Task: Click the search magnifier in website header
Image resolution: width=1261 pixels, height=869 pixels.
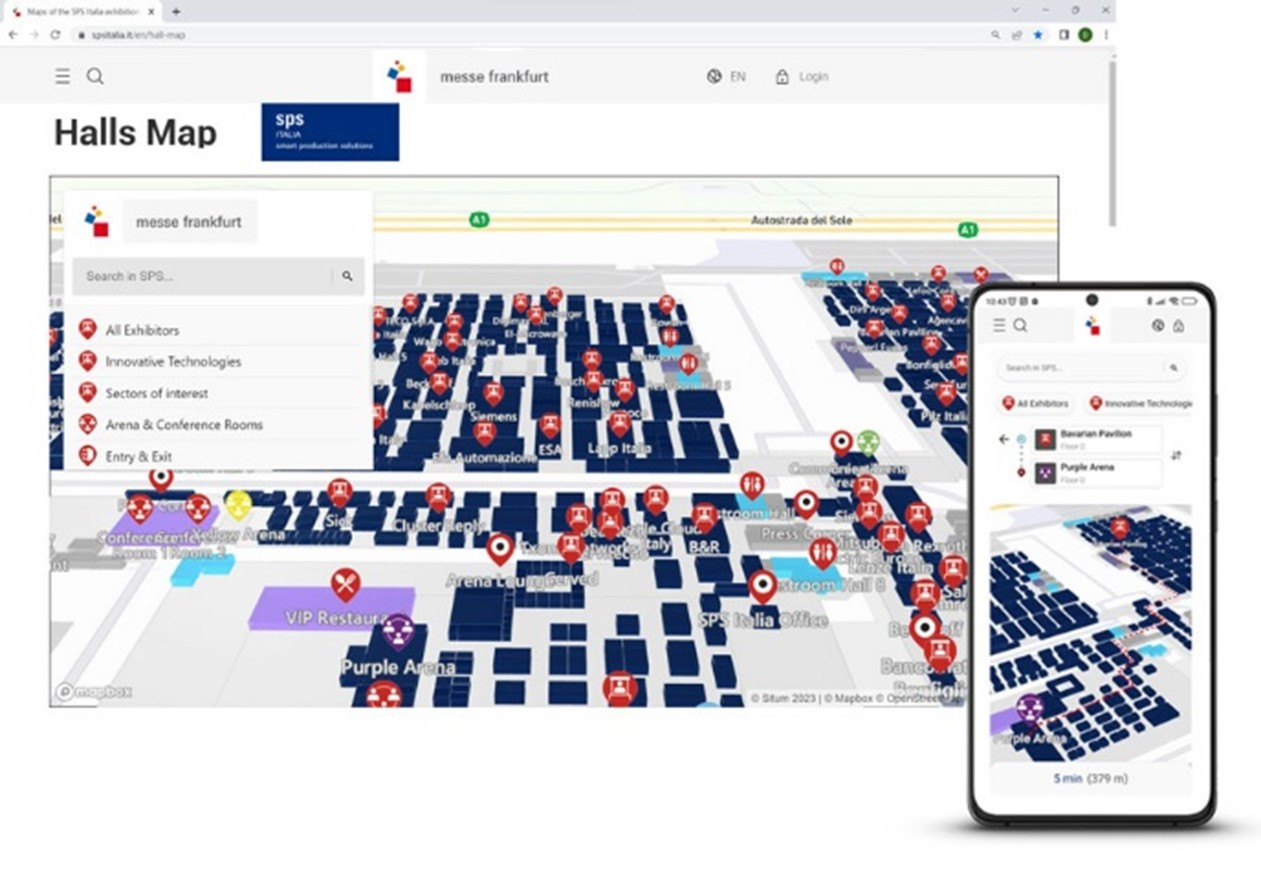Action: pos(95,76)
